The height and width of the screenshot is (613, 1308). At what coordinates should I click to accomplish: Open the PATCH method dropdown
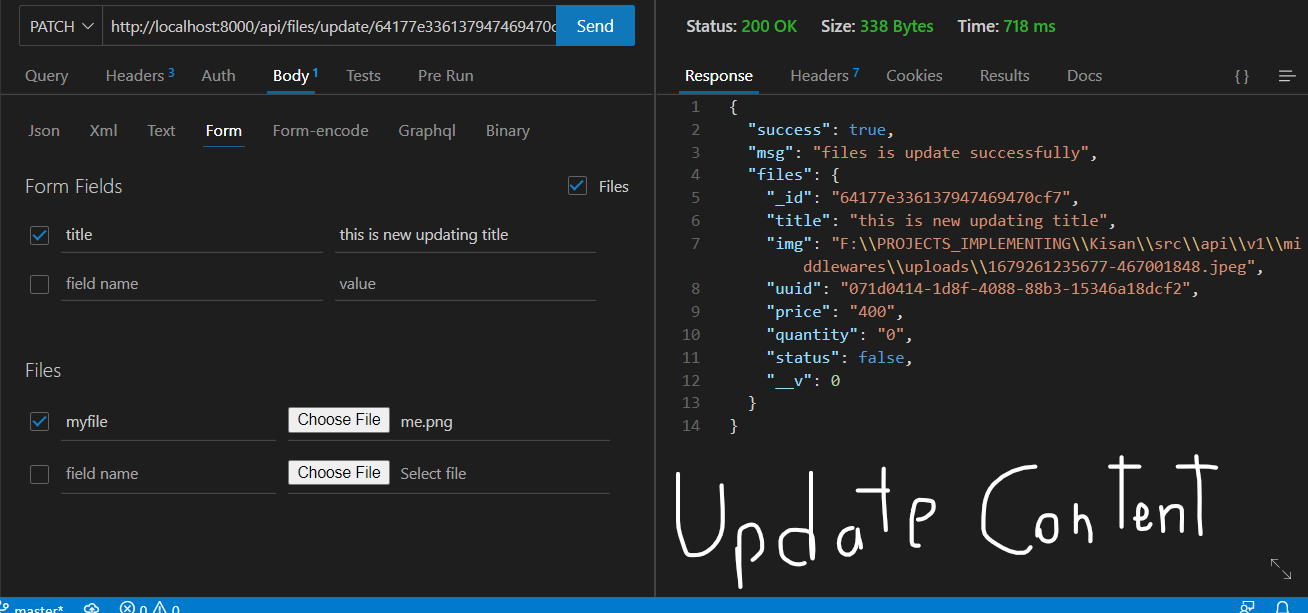pos(61,26)
